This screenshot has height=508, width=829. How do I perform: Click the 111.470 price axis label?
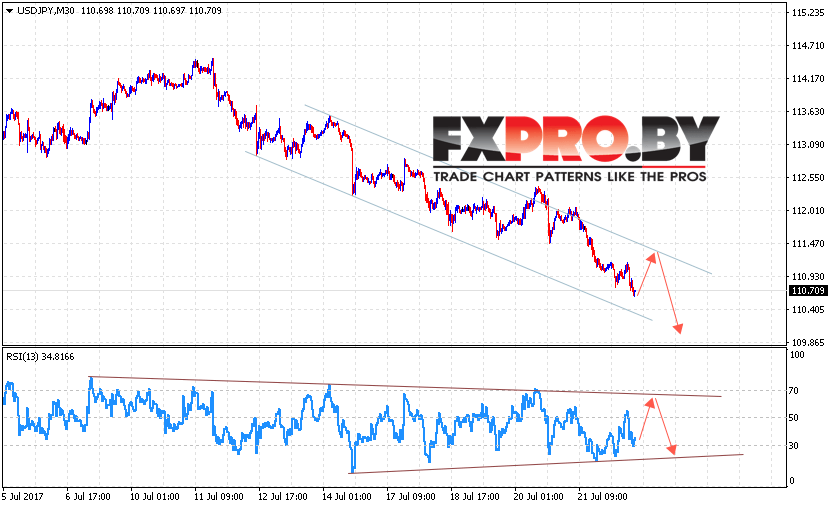pos(808,244)
